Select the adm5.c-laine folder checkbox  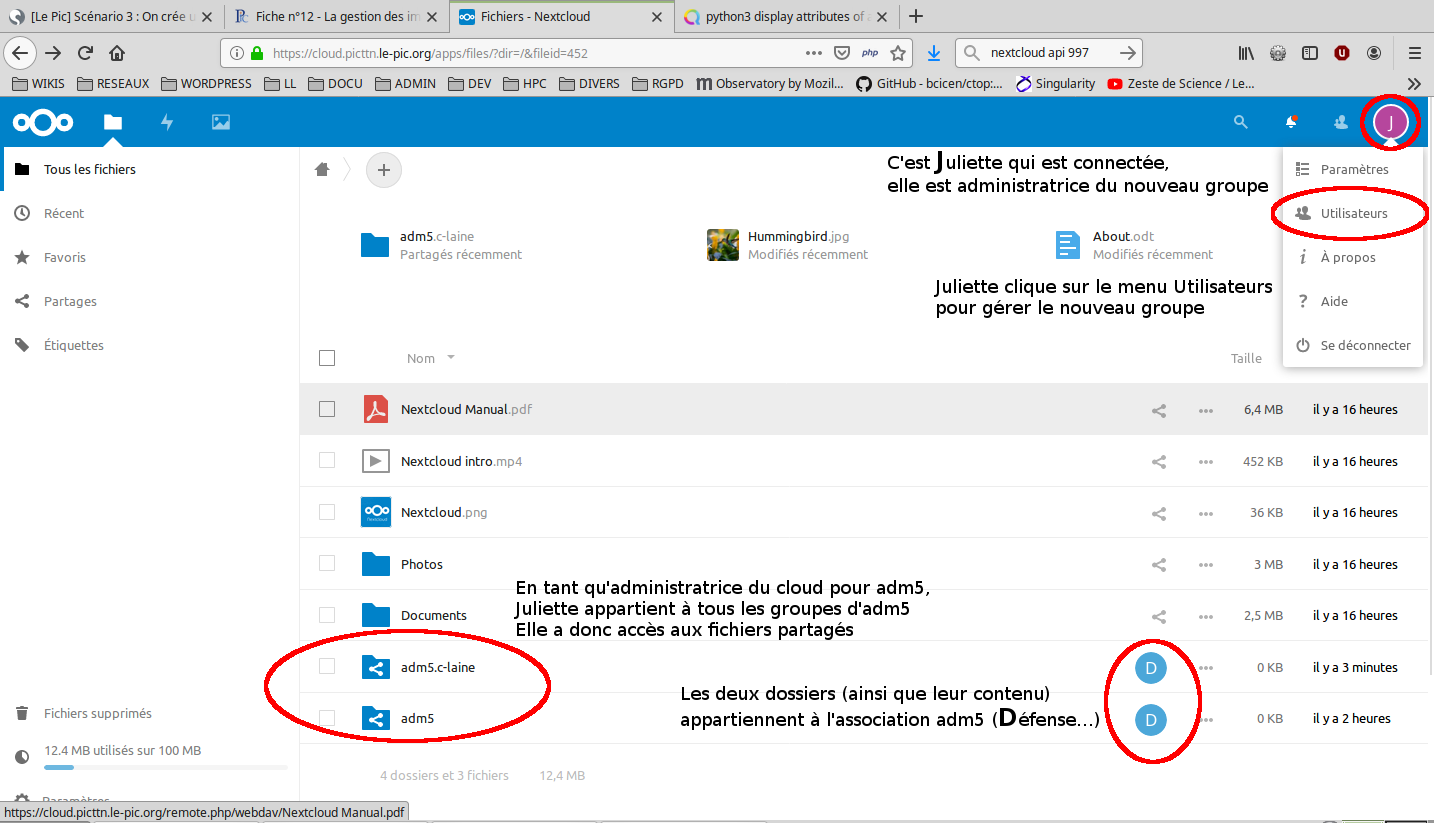tap(327, 666)
